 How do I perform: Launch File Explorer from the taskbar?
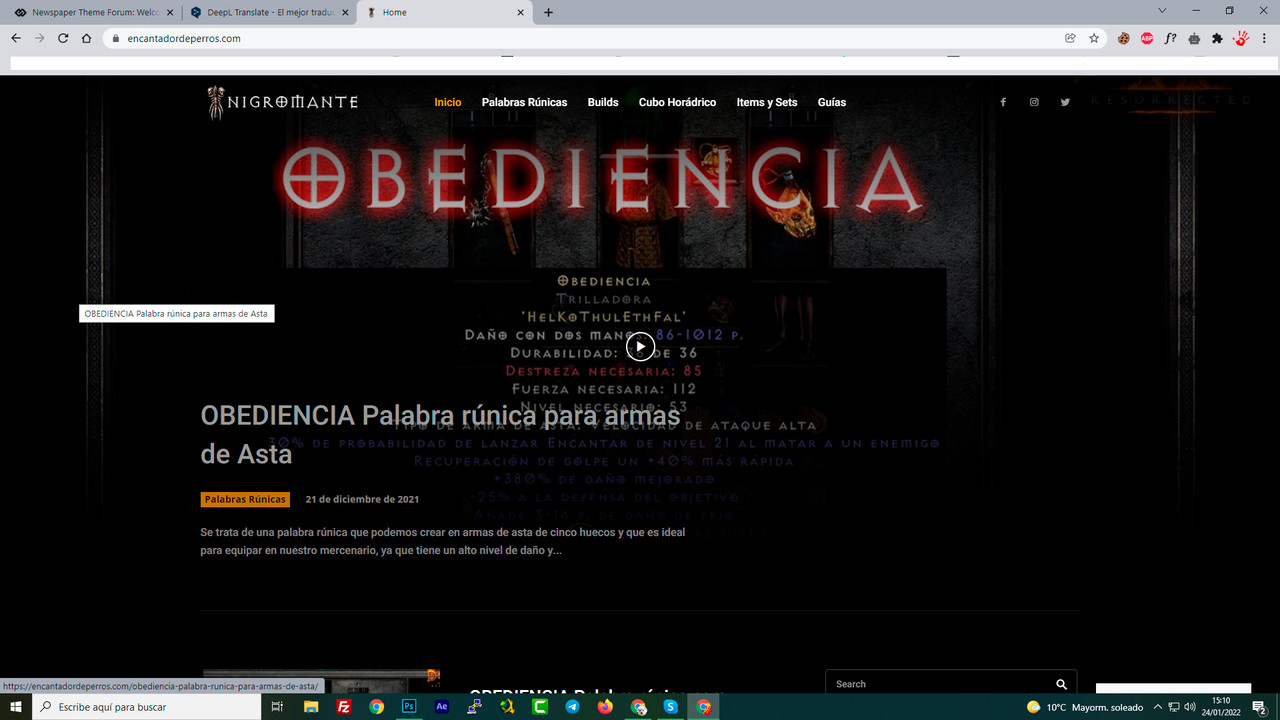click(x=311, y=707)
